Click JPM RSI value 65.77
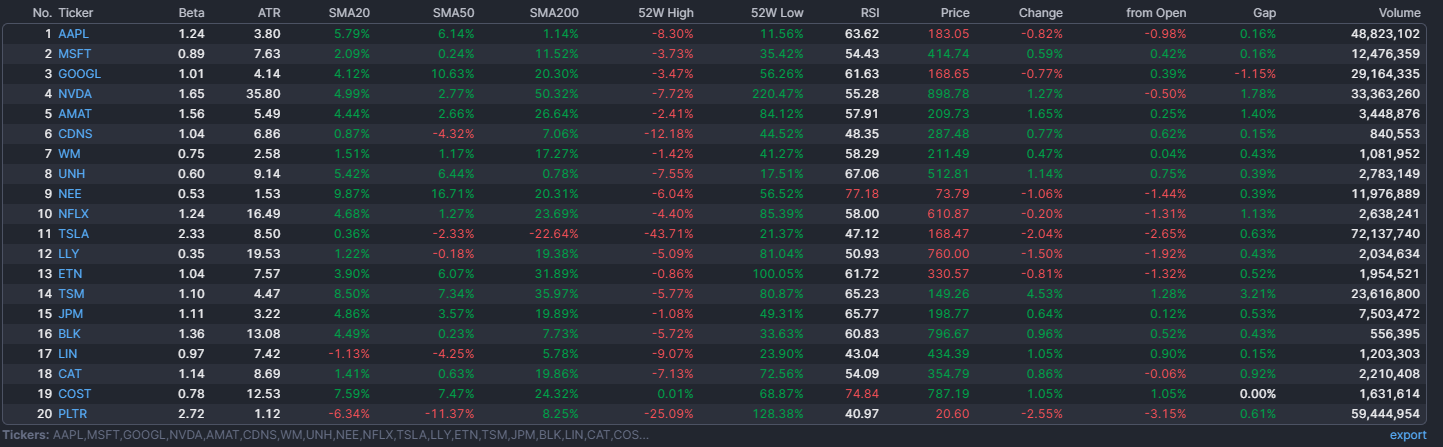1443x447 pixels. 862,314
